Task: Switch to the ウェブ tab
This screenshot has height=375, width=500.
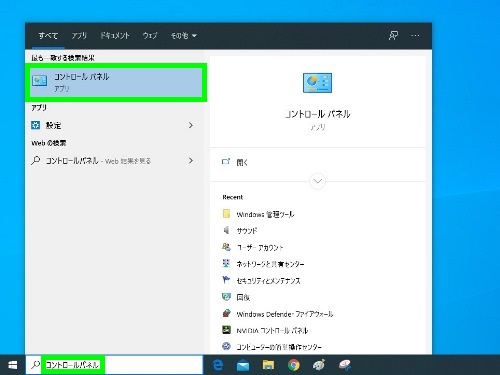Action: [x=150, y=35]
